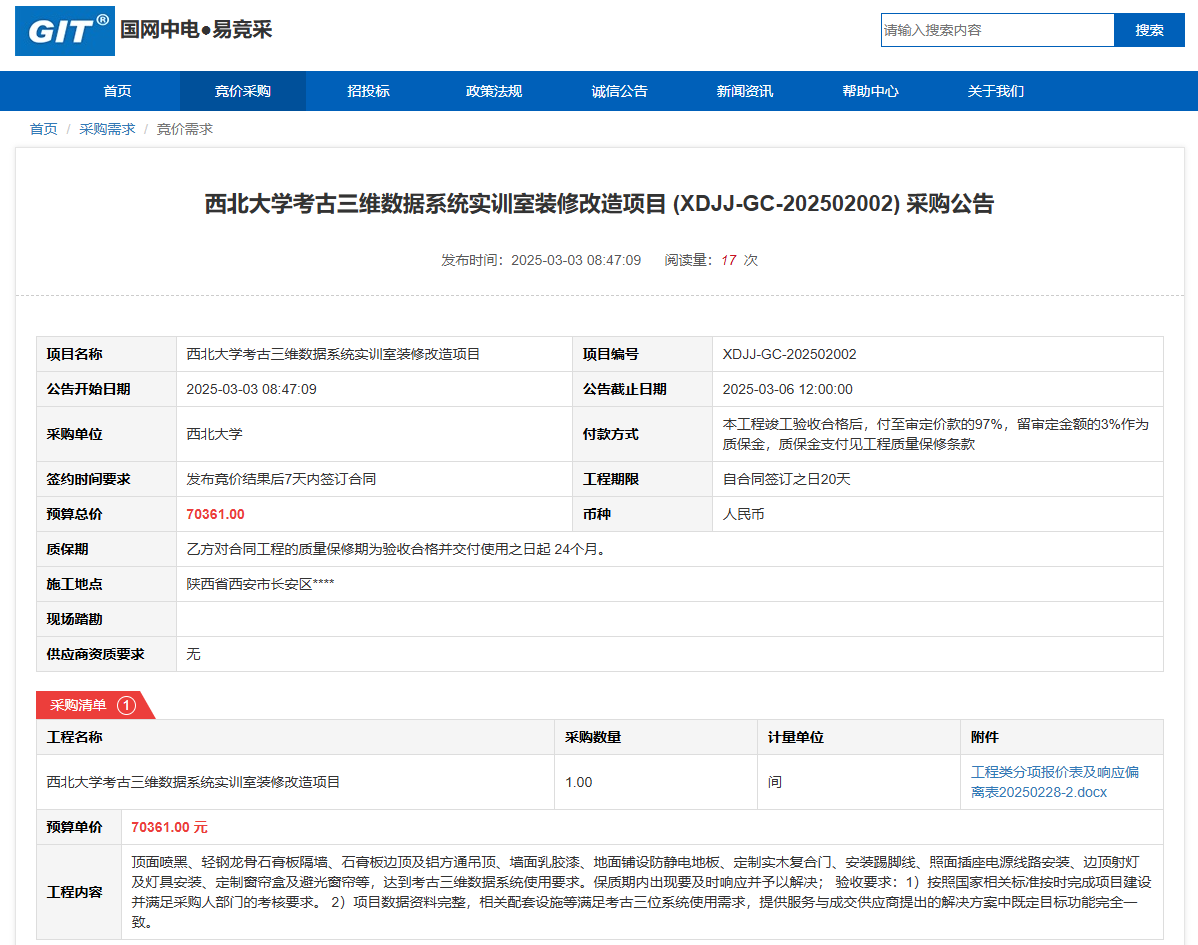The width and height of the screenshot is (1198, 945).
Task: Click the 国网中电•易竞采 site title
Action: [x=196, y=30]
